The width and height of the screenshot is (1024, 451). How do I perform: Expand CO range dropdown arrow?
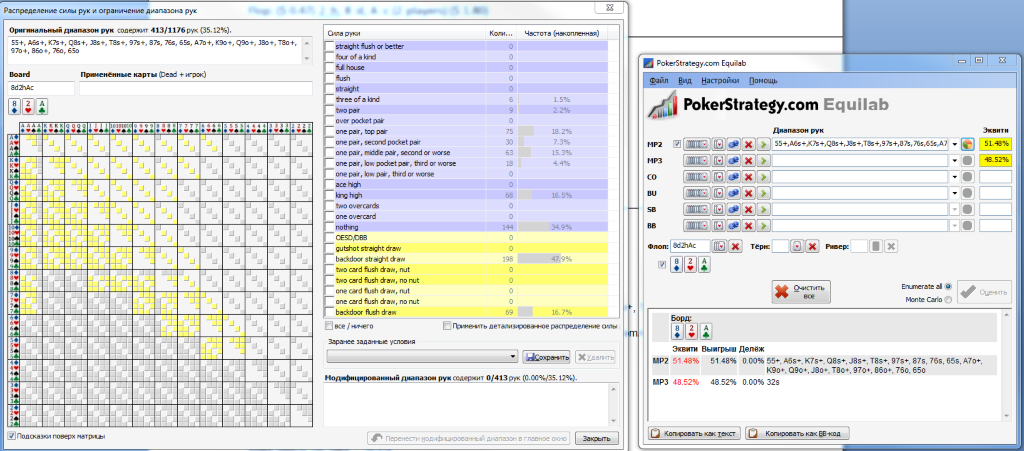click(x=955, y=176)
